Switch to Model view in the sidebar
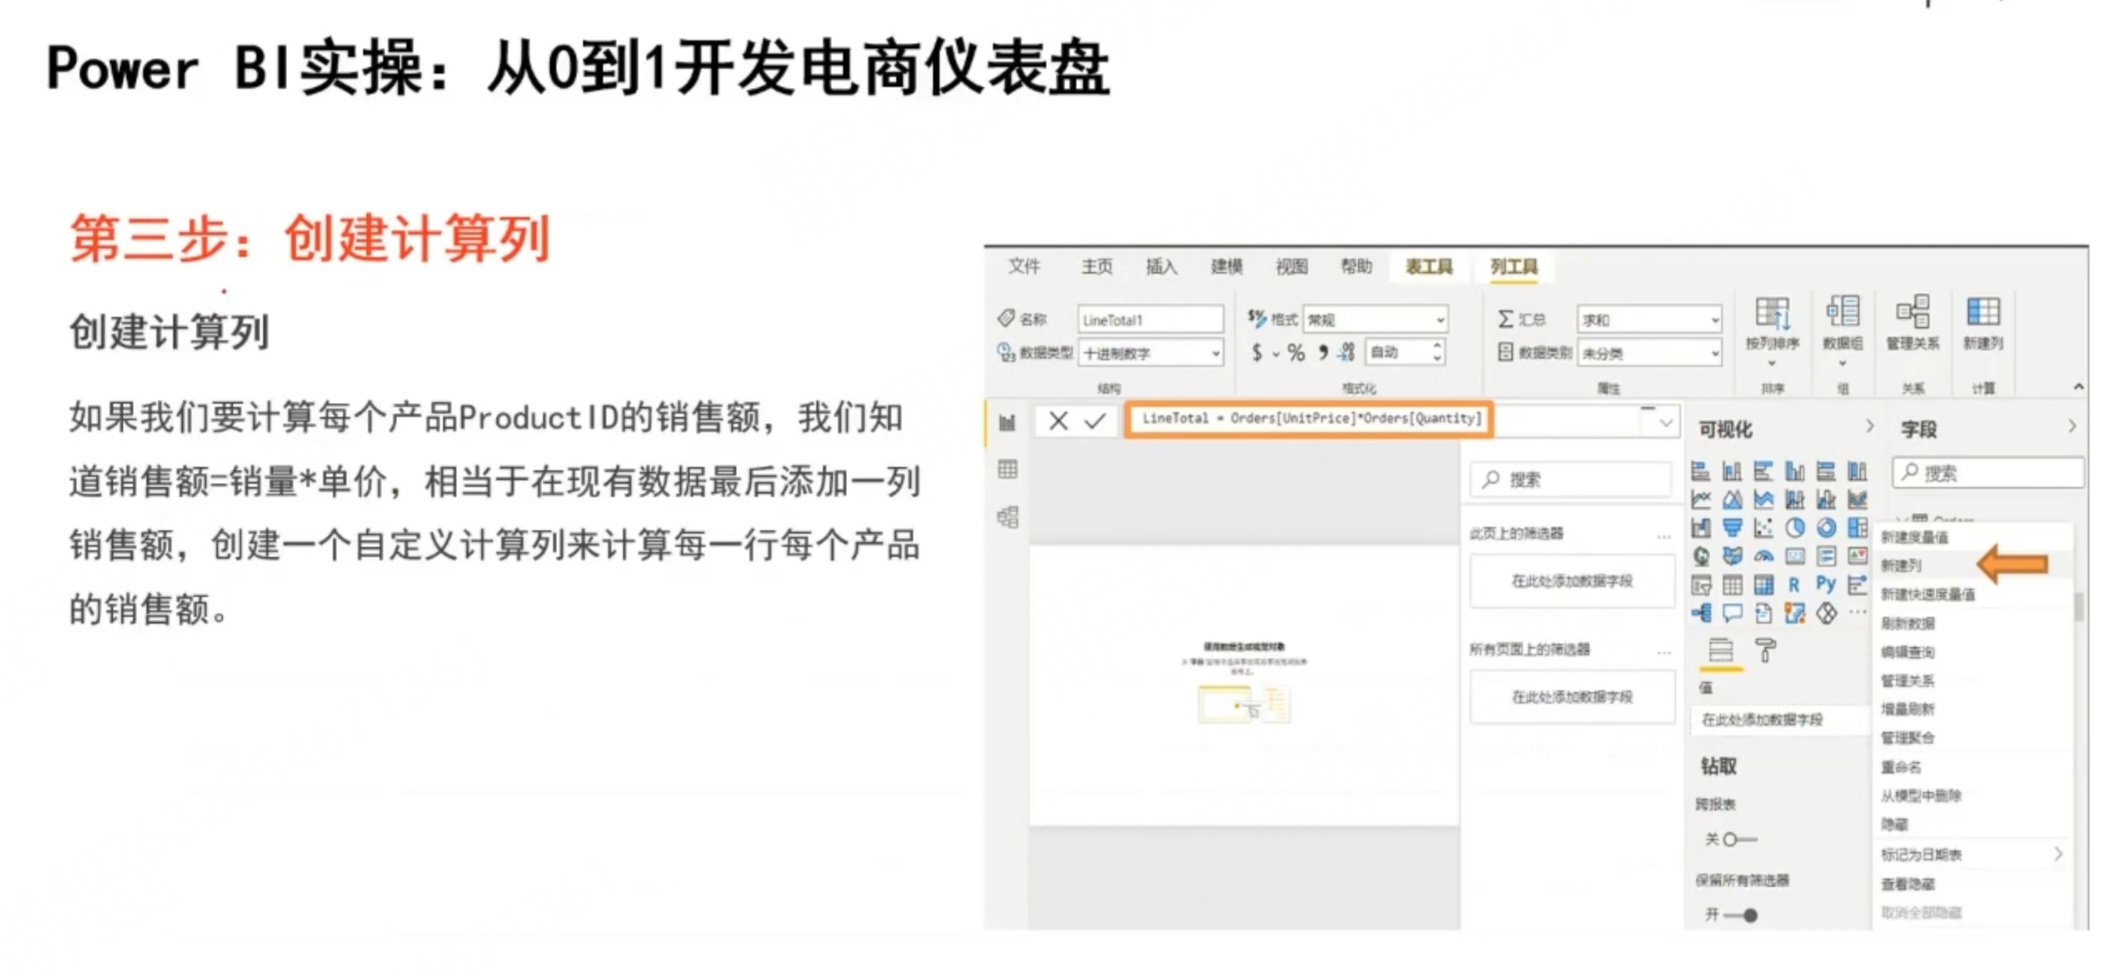 click(1007, 517)
